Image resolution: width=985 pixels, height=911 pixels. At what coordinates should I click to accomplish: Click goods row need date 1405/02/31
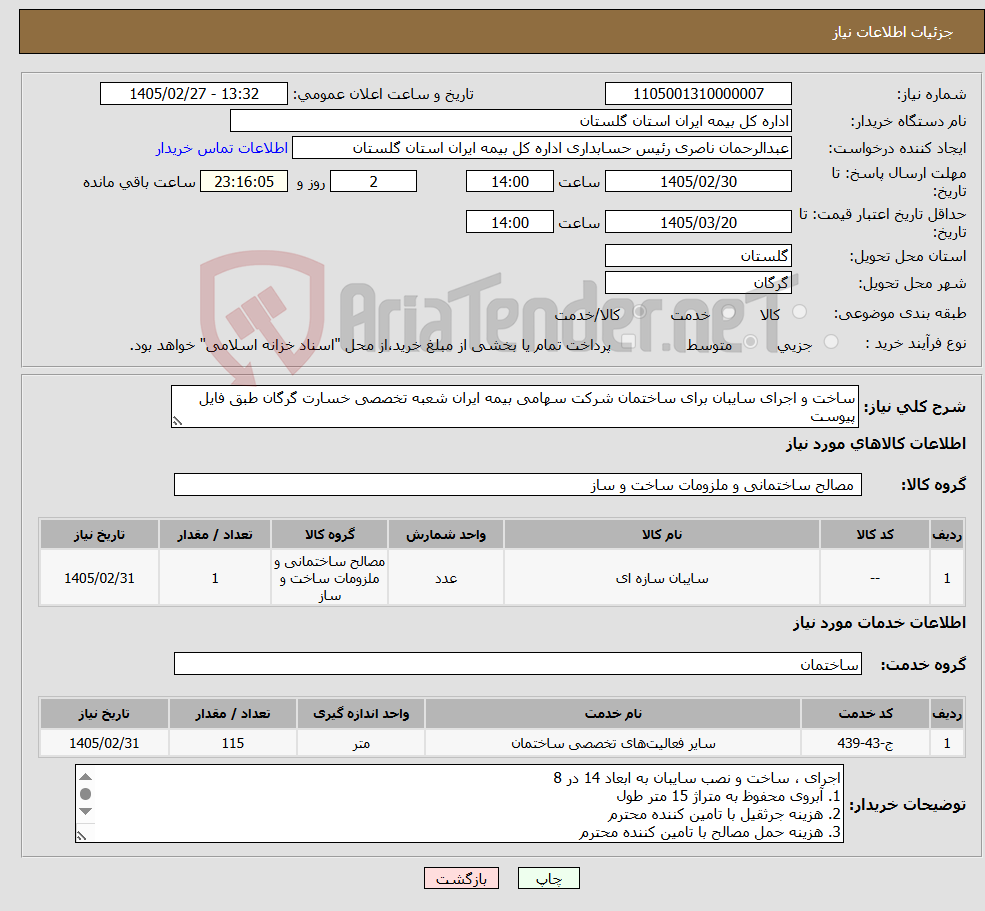99,578
